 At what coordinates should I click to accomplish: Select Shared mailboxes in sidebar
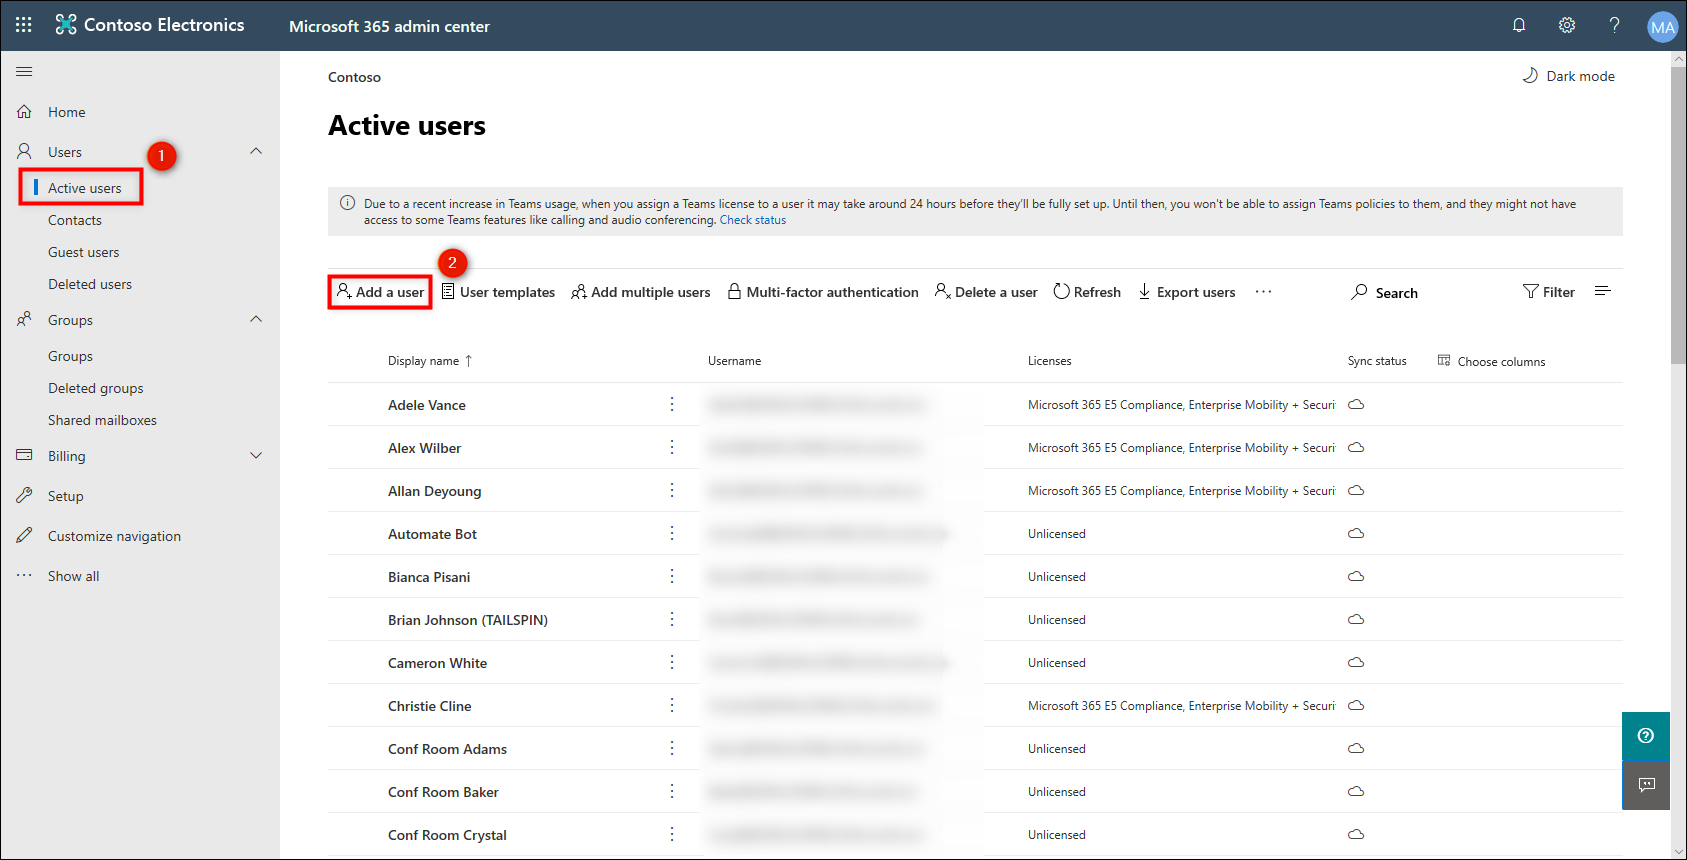[x=102, y=420]
